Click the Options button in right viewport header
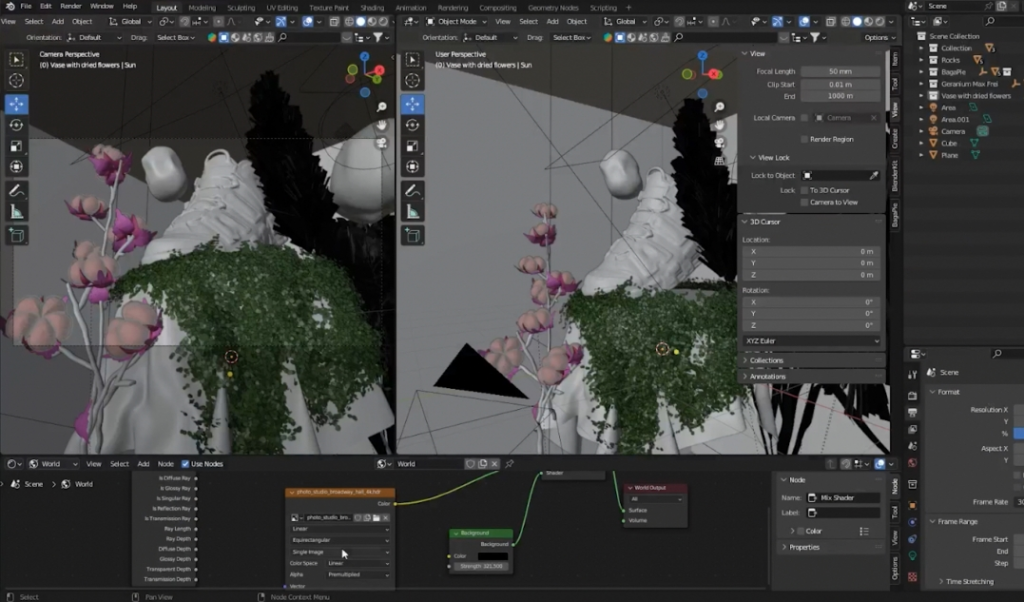The width and height of the screenshot is (1024, 602). (880, 37)
